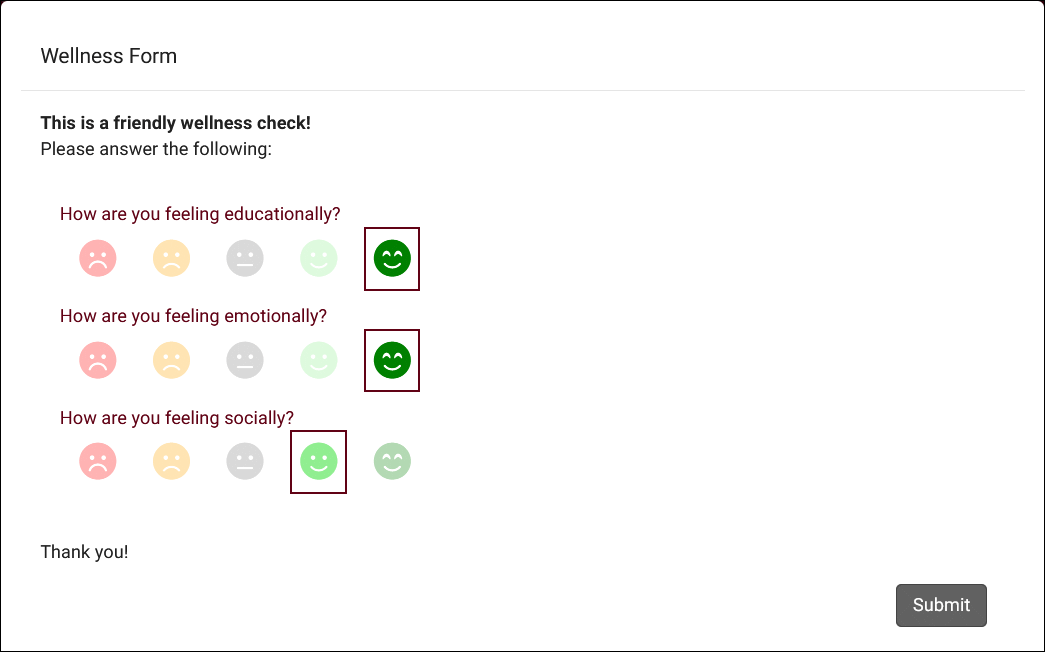The image size is (1045, 652).
Task: Click the 'How are you feeling educationally?' label
Action: [x=200, y=214]
